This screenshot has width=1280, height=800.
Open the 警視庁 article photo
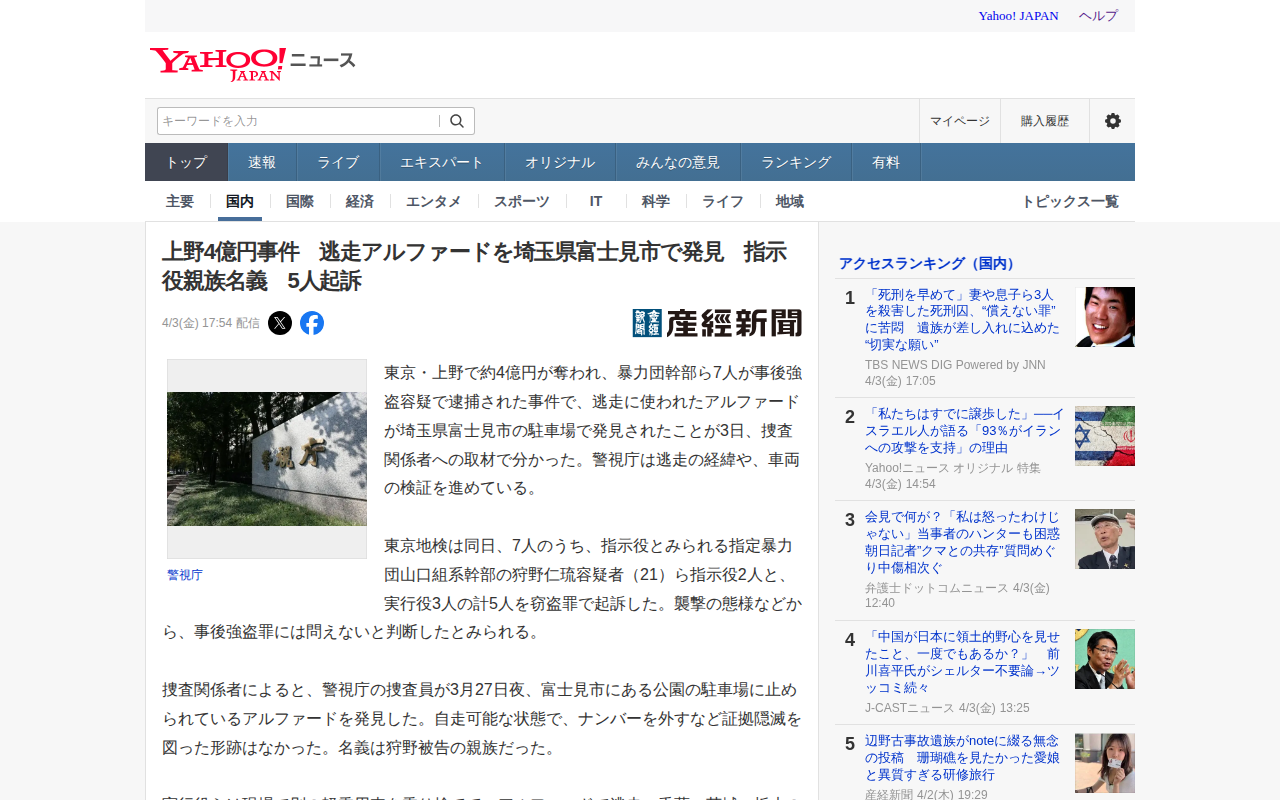coord(267,459)
